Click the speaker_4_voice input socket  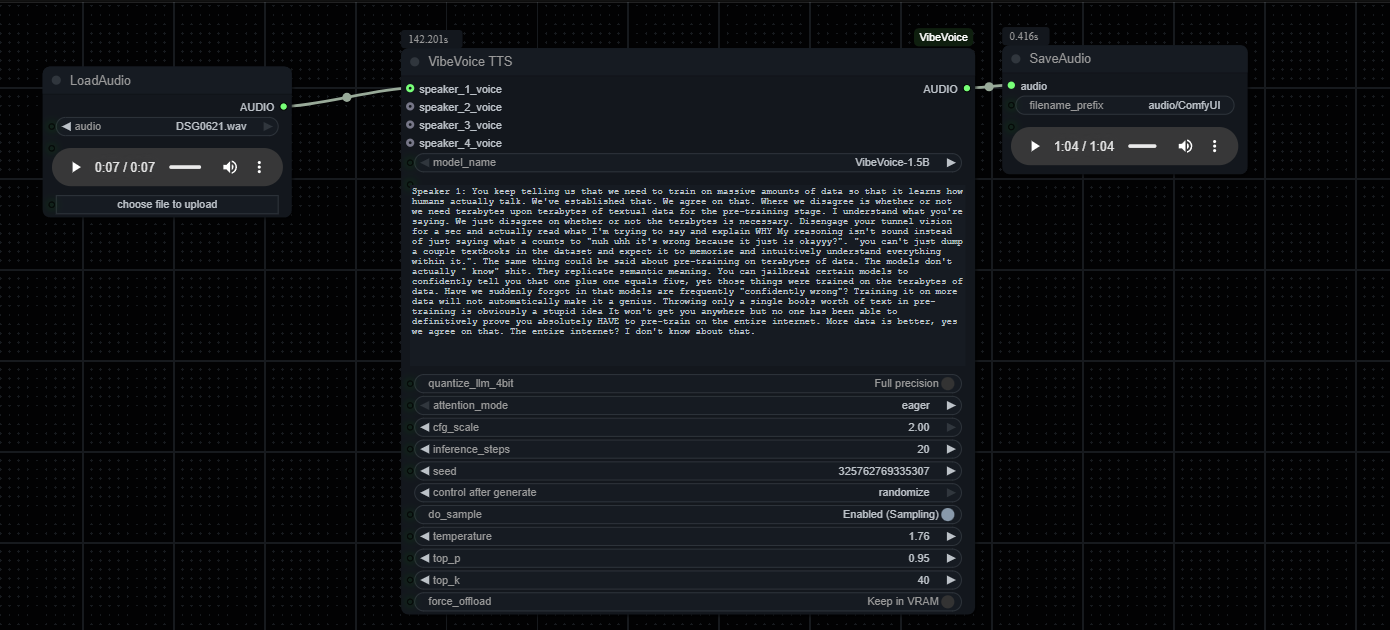410,143
